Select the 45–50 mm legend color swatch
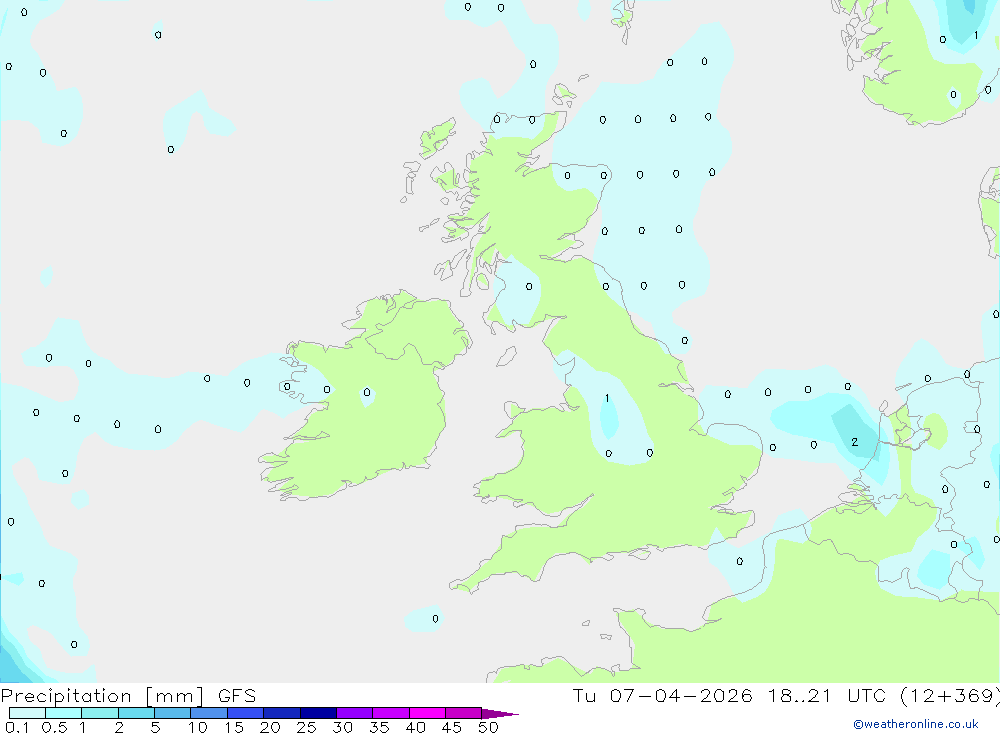The width and height of the screenshot is (1000, 733). (x=463, y=713)
